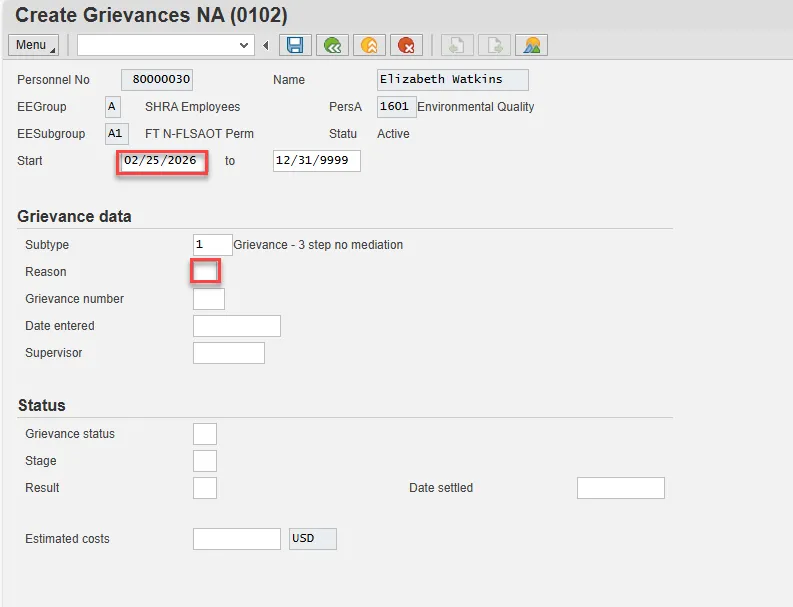Click the next record icon

(x=494, y=45)
